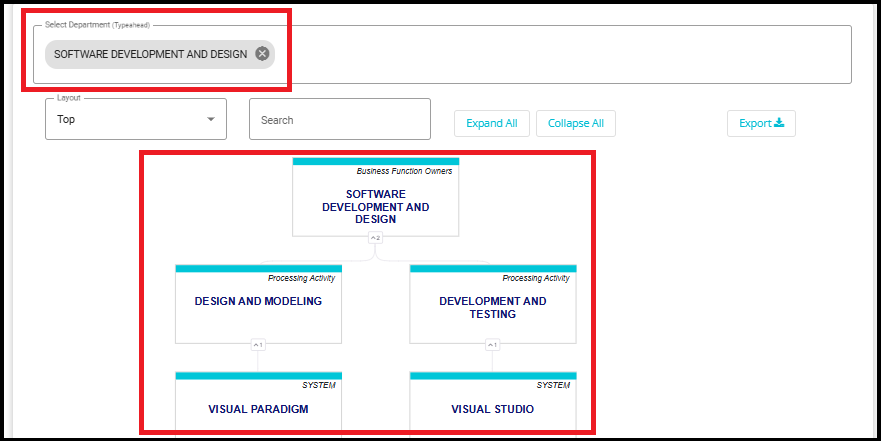Screen dimensions: 881x441
Task: Click the Expand All button
Action: 491,124
